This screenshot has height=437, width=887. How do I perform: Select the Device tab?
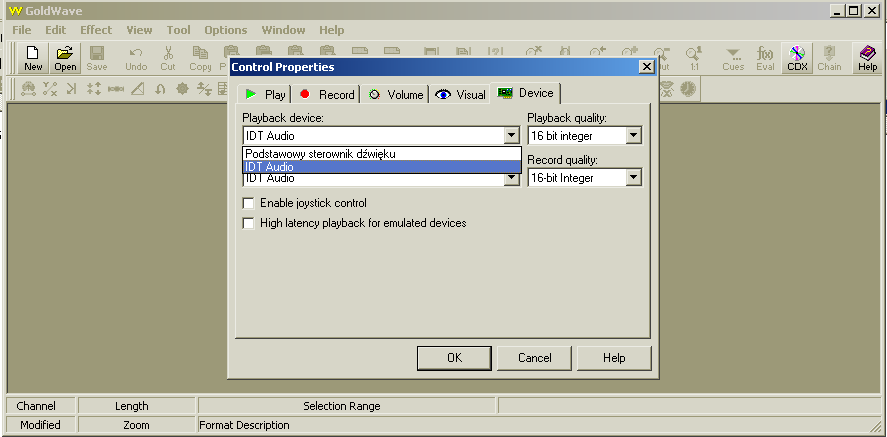(525, 93)
